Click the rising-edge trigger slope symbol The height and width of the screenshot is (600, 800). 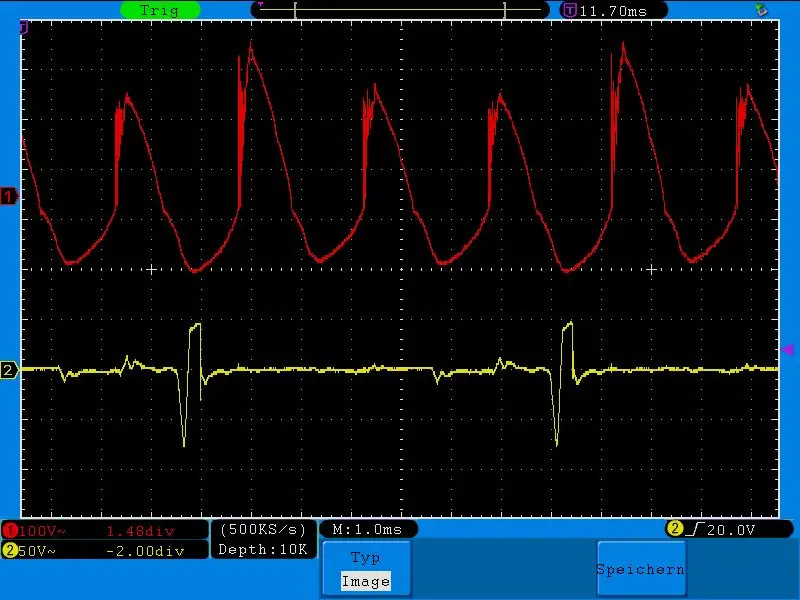[692, 529]
